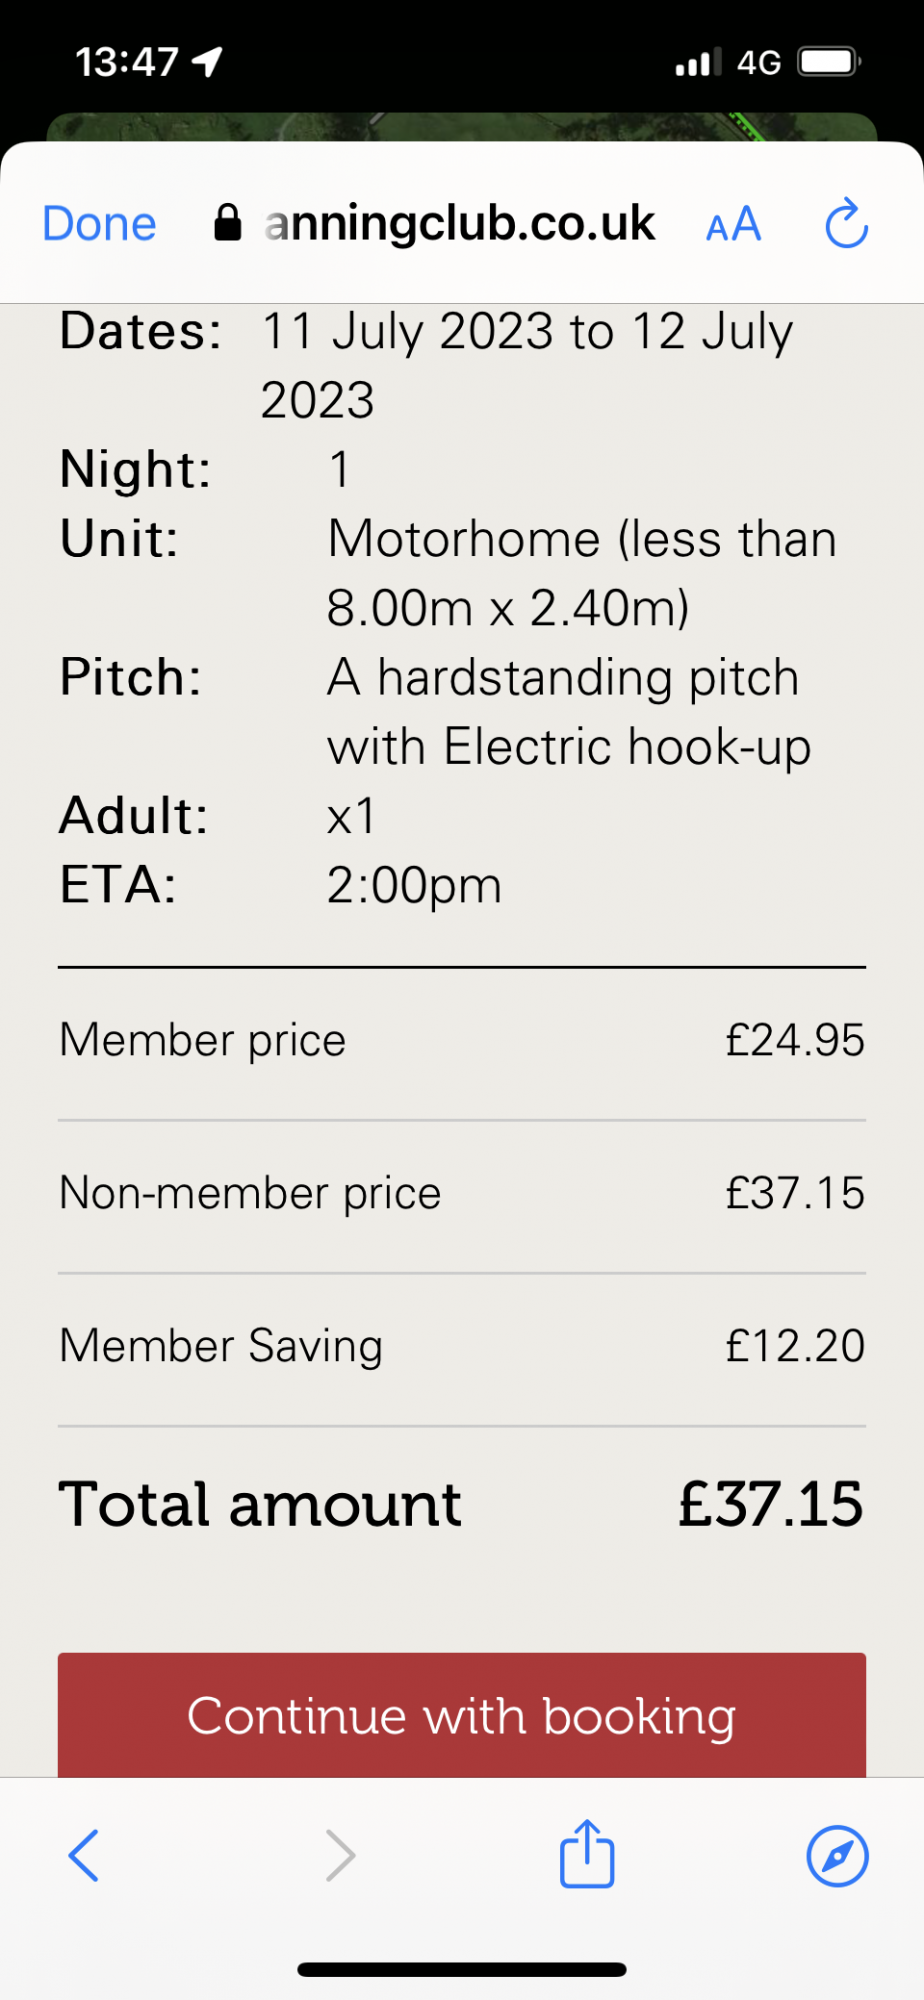Viewport: 924px width, 2000px height.
Task: Go forward with the right chevron
Action: (341, 1856)
